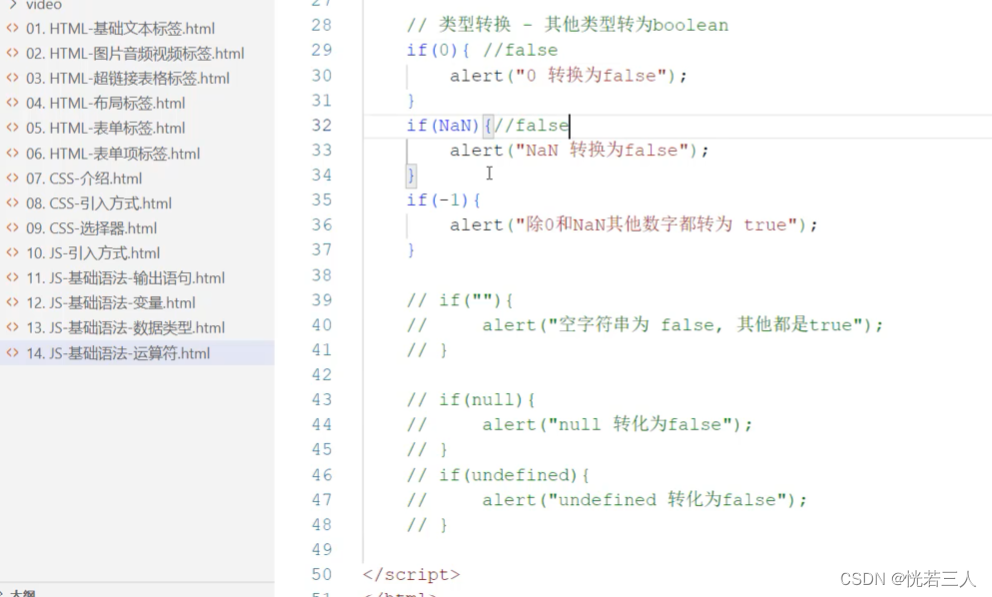Open file 02. HTML-图片音频视频标签.html

(x=135, y=53)
